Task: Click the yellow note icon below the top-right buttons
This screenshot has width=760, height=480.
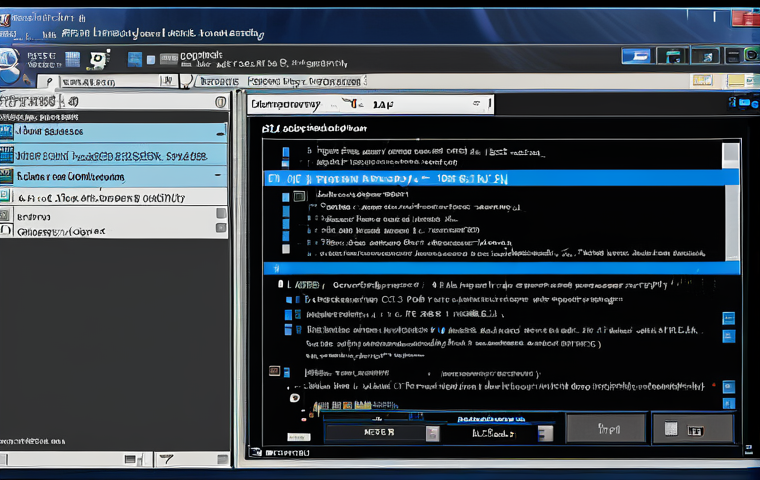Action: 736,80
